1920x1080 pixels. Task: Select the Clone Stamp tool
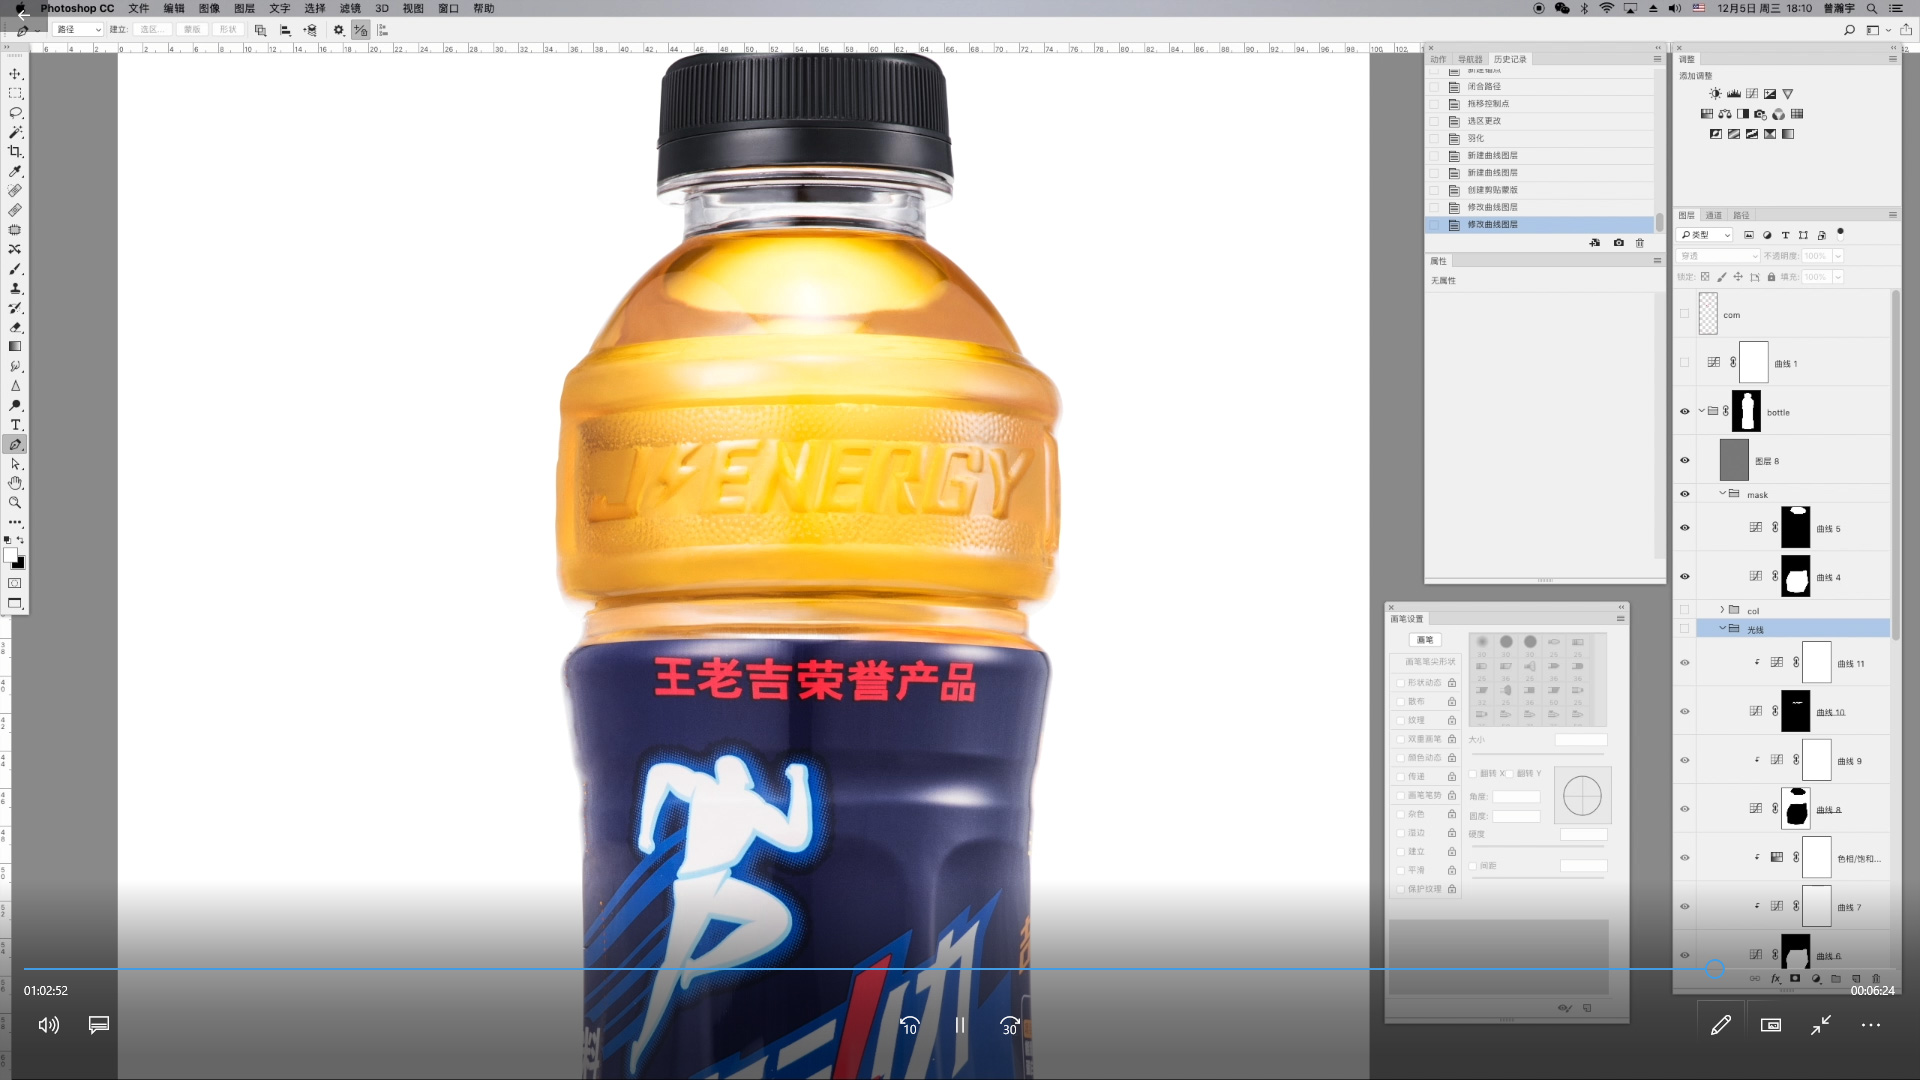pyautogui.click(x=15, y=288)
